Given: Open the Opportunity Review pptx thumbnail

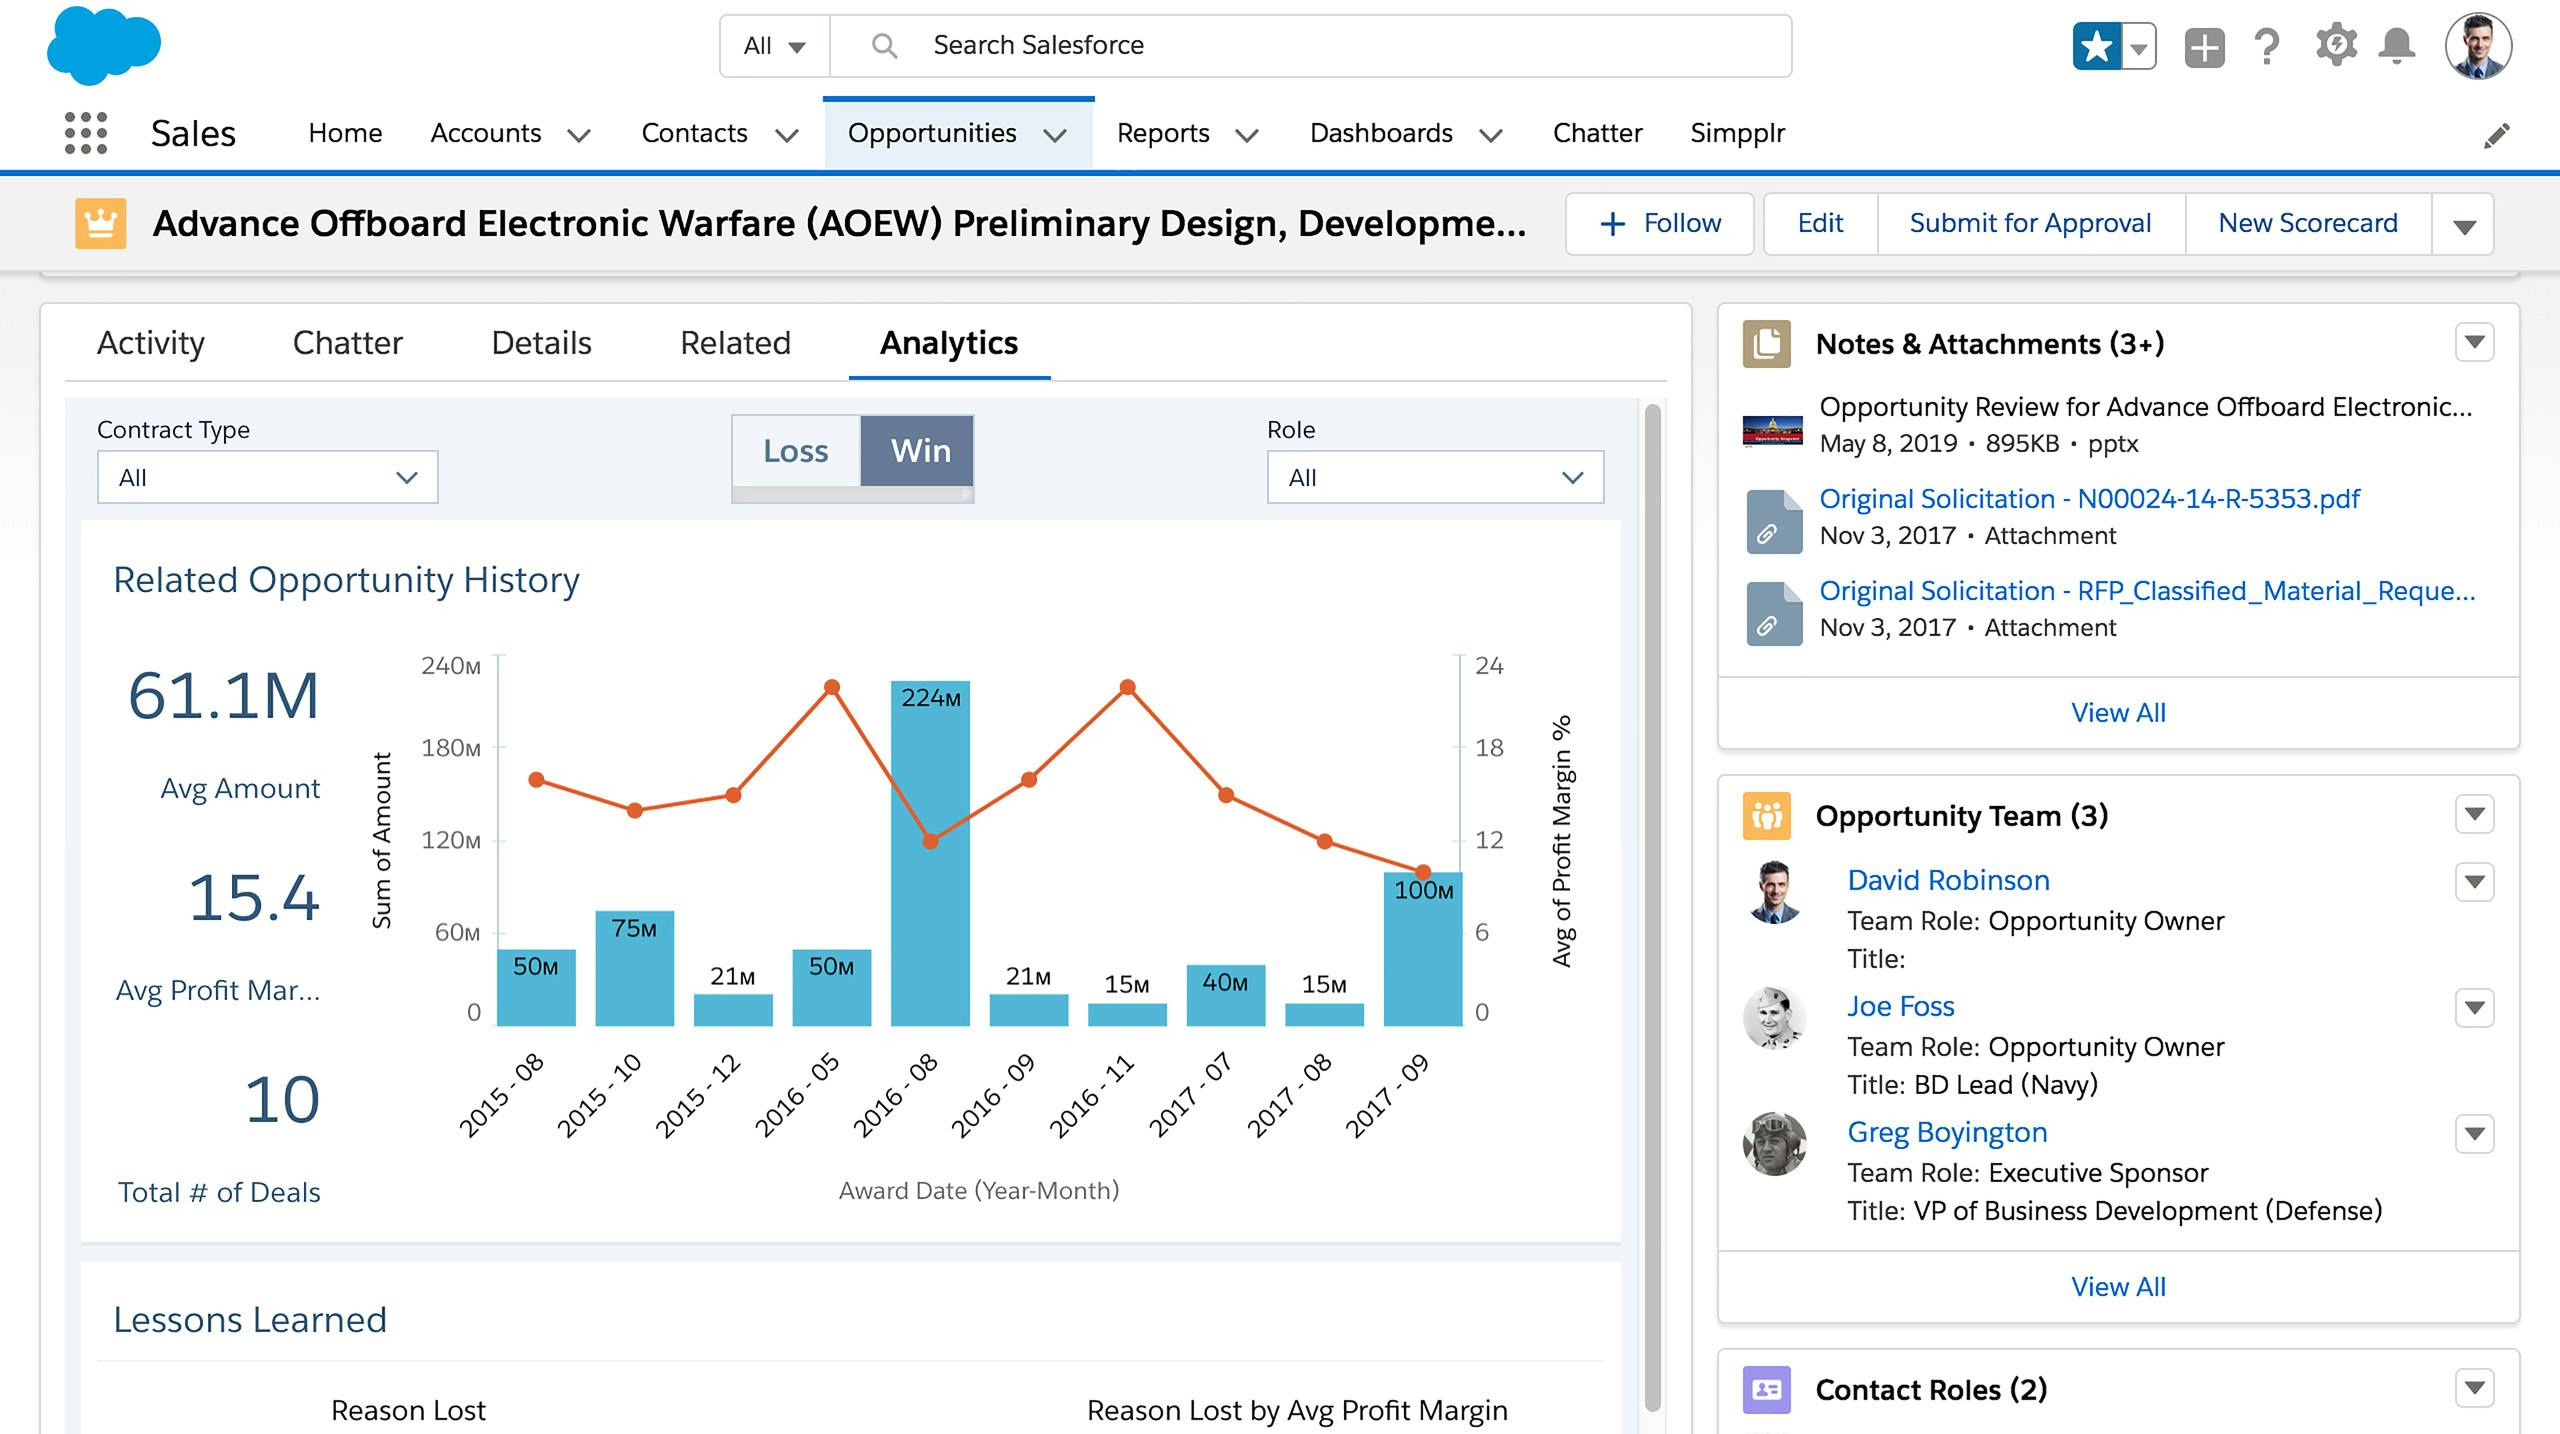Looking at the screenshot, I should coord(1772,430).
